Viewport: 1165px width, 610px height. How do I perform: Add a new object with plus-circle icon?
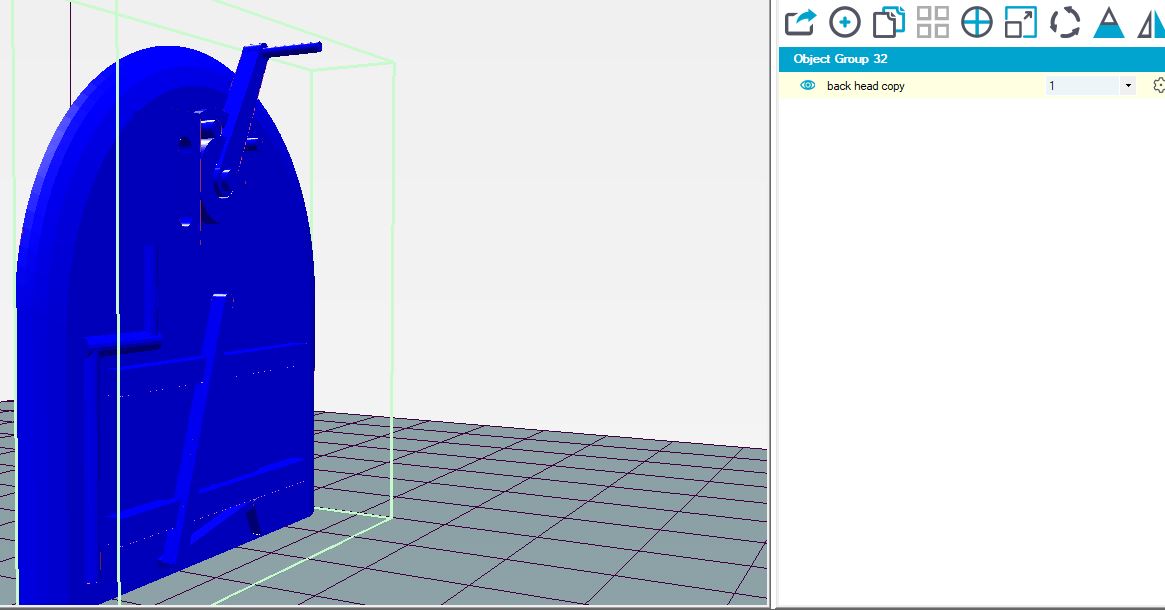[x=845, y=22]
